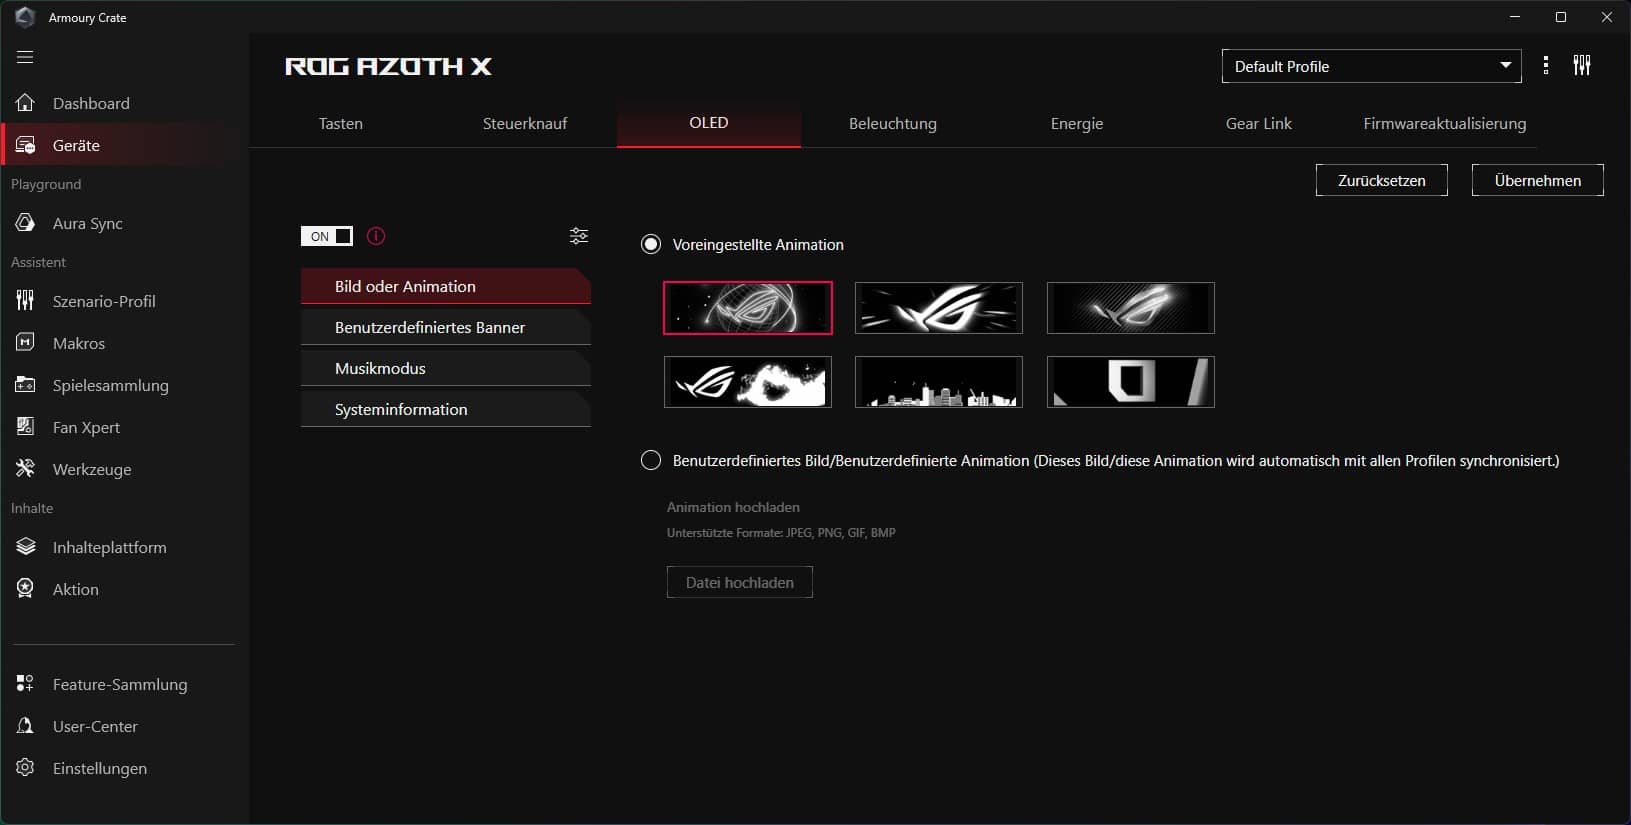Click the mixer icon at top right
Screen dimensions: 1631x825
click(1582, 66)
